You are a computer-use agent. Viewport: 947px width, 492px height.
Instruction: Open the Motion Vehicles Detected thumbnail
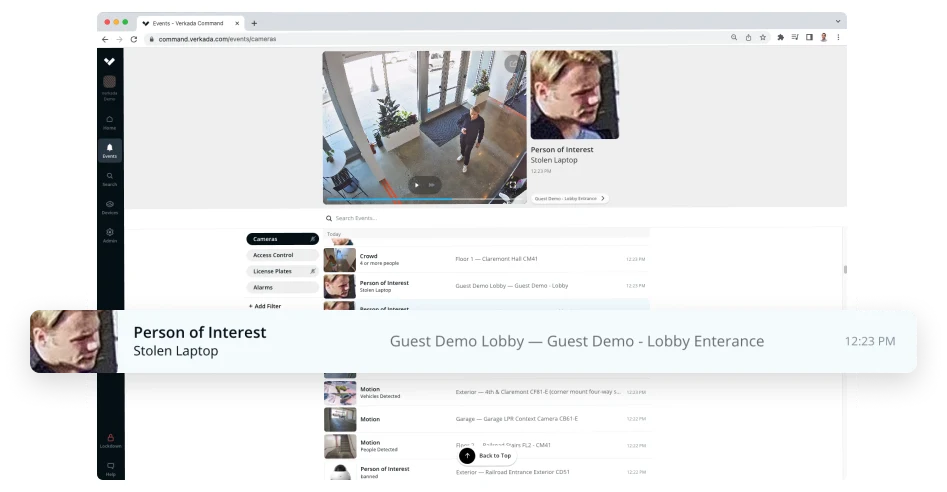(x=340, y=393)
